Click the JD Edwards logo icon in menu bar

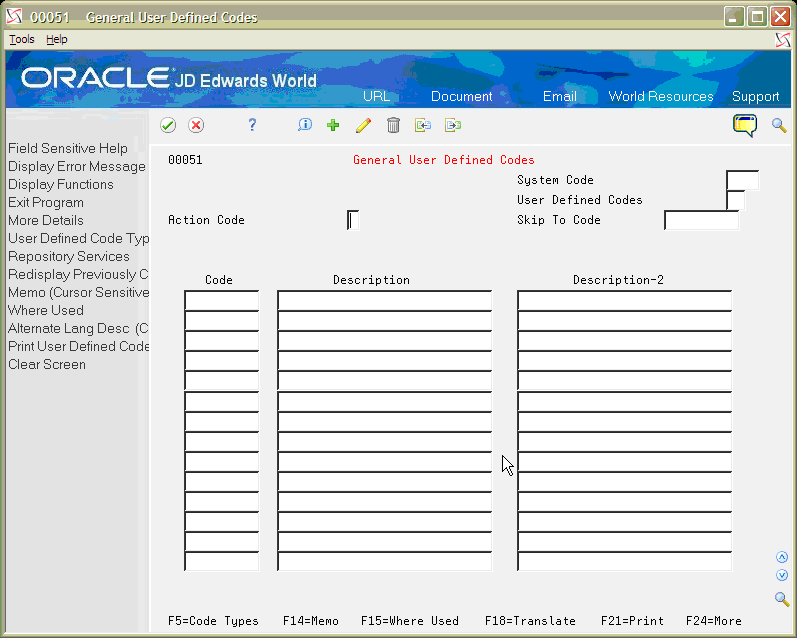pos(783,40)
